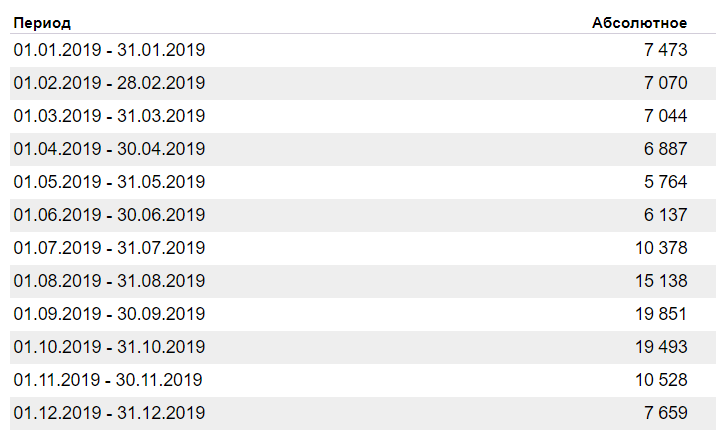This screenshot has height=441, width=716.
Task: Select the value 5 764 cell
Action: tap(666, 181)
